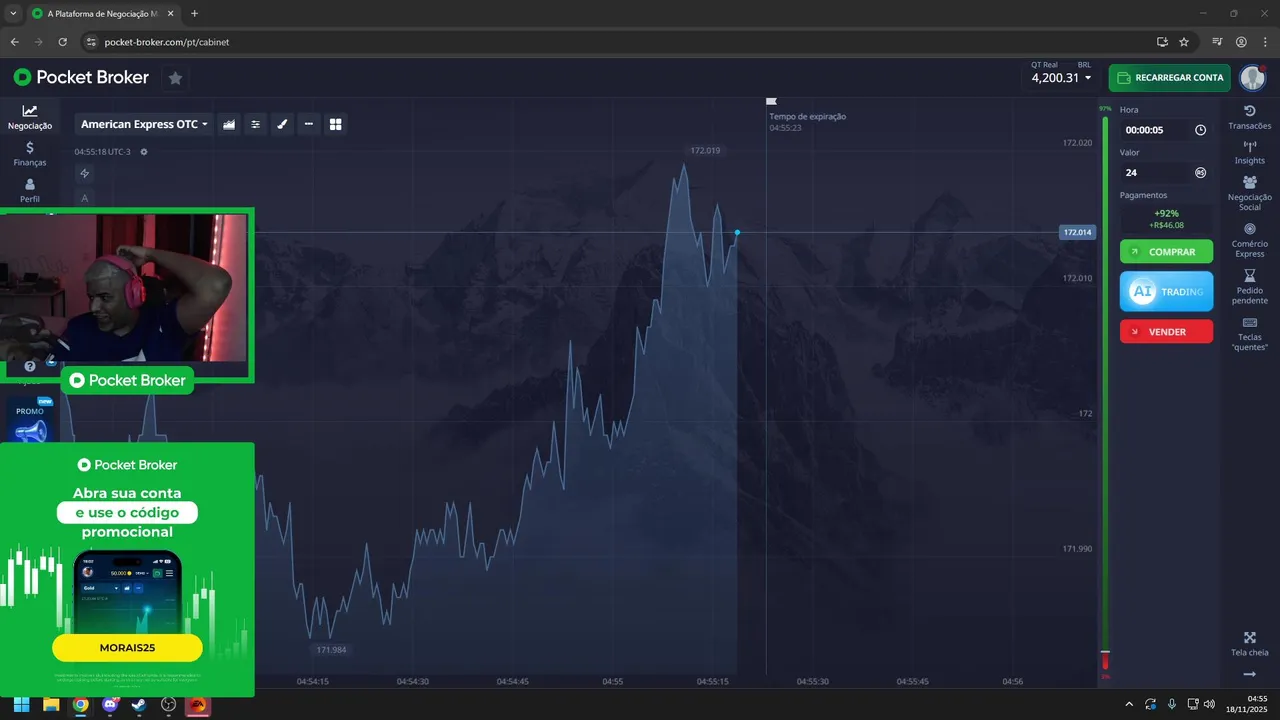Bookmark this page with Chrome star

click(1184, 42)
